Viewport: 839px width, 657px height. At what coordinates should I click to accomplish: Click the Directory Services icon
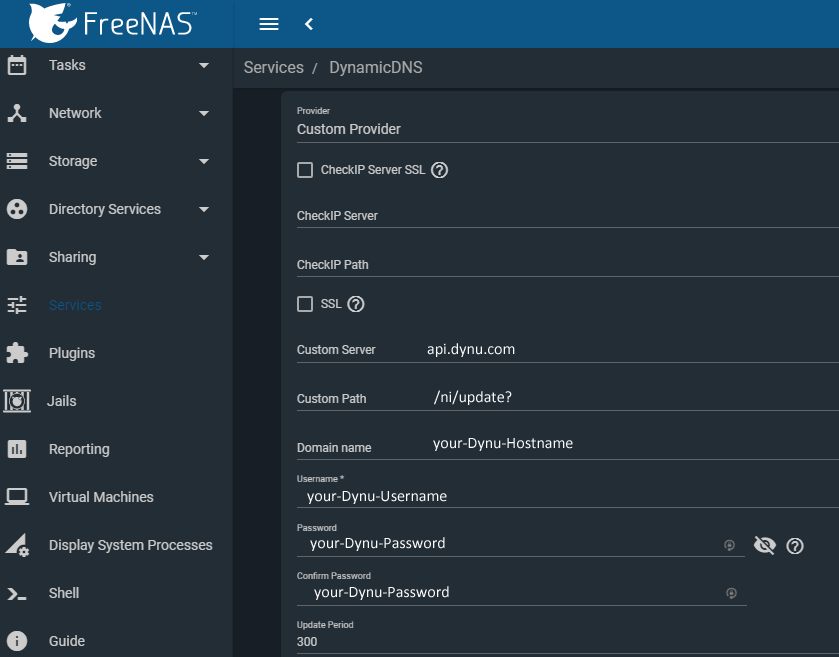tap(17, 209)
